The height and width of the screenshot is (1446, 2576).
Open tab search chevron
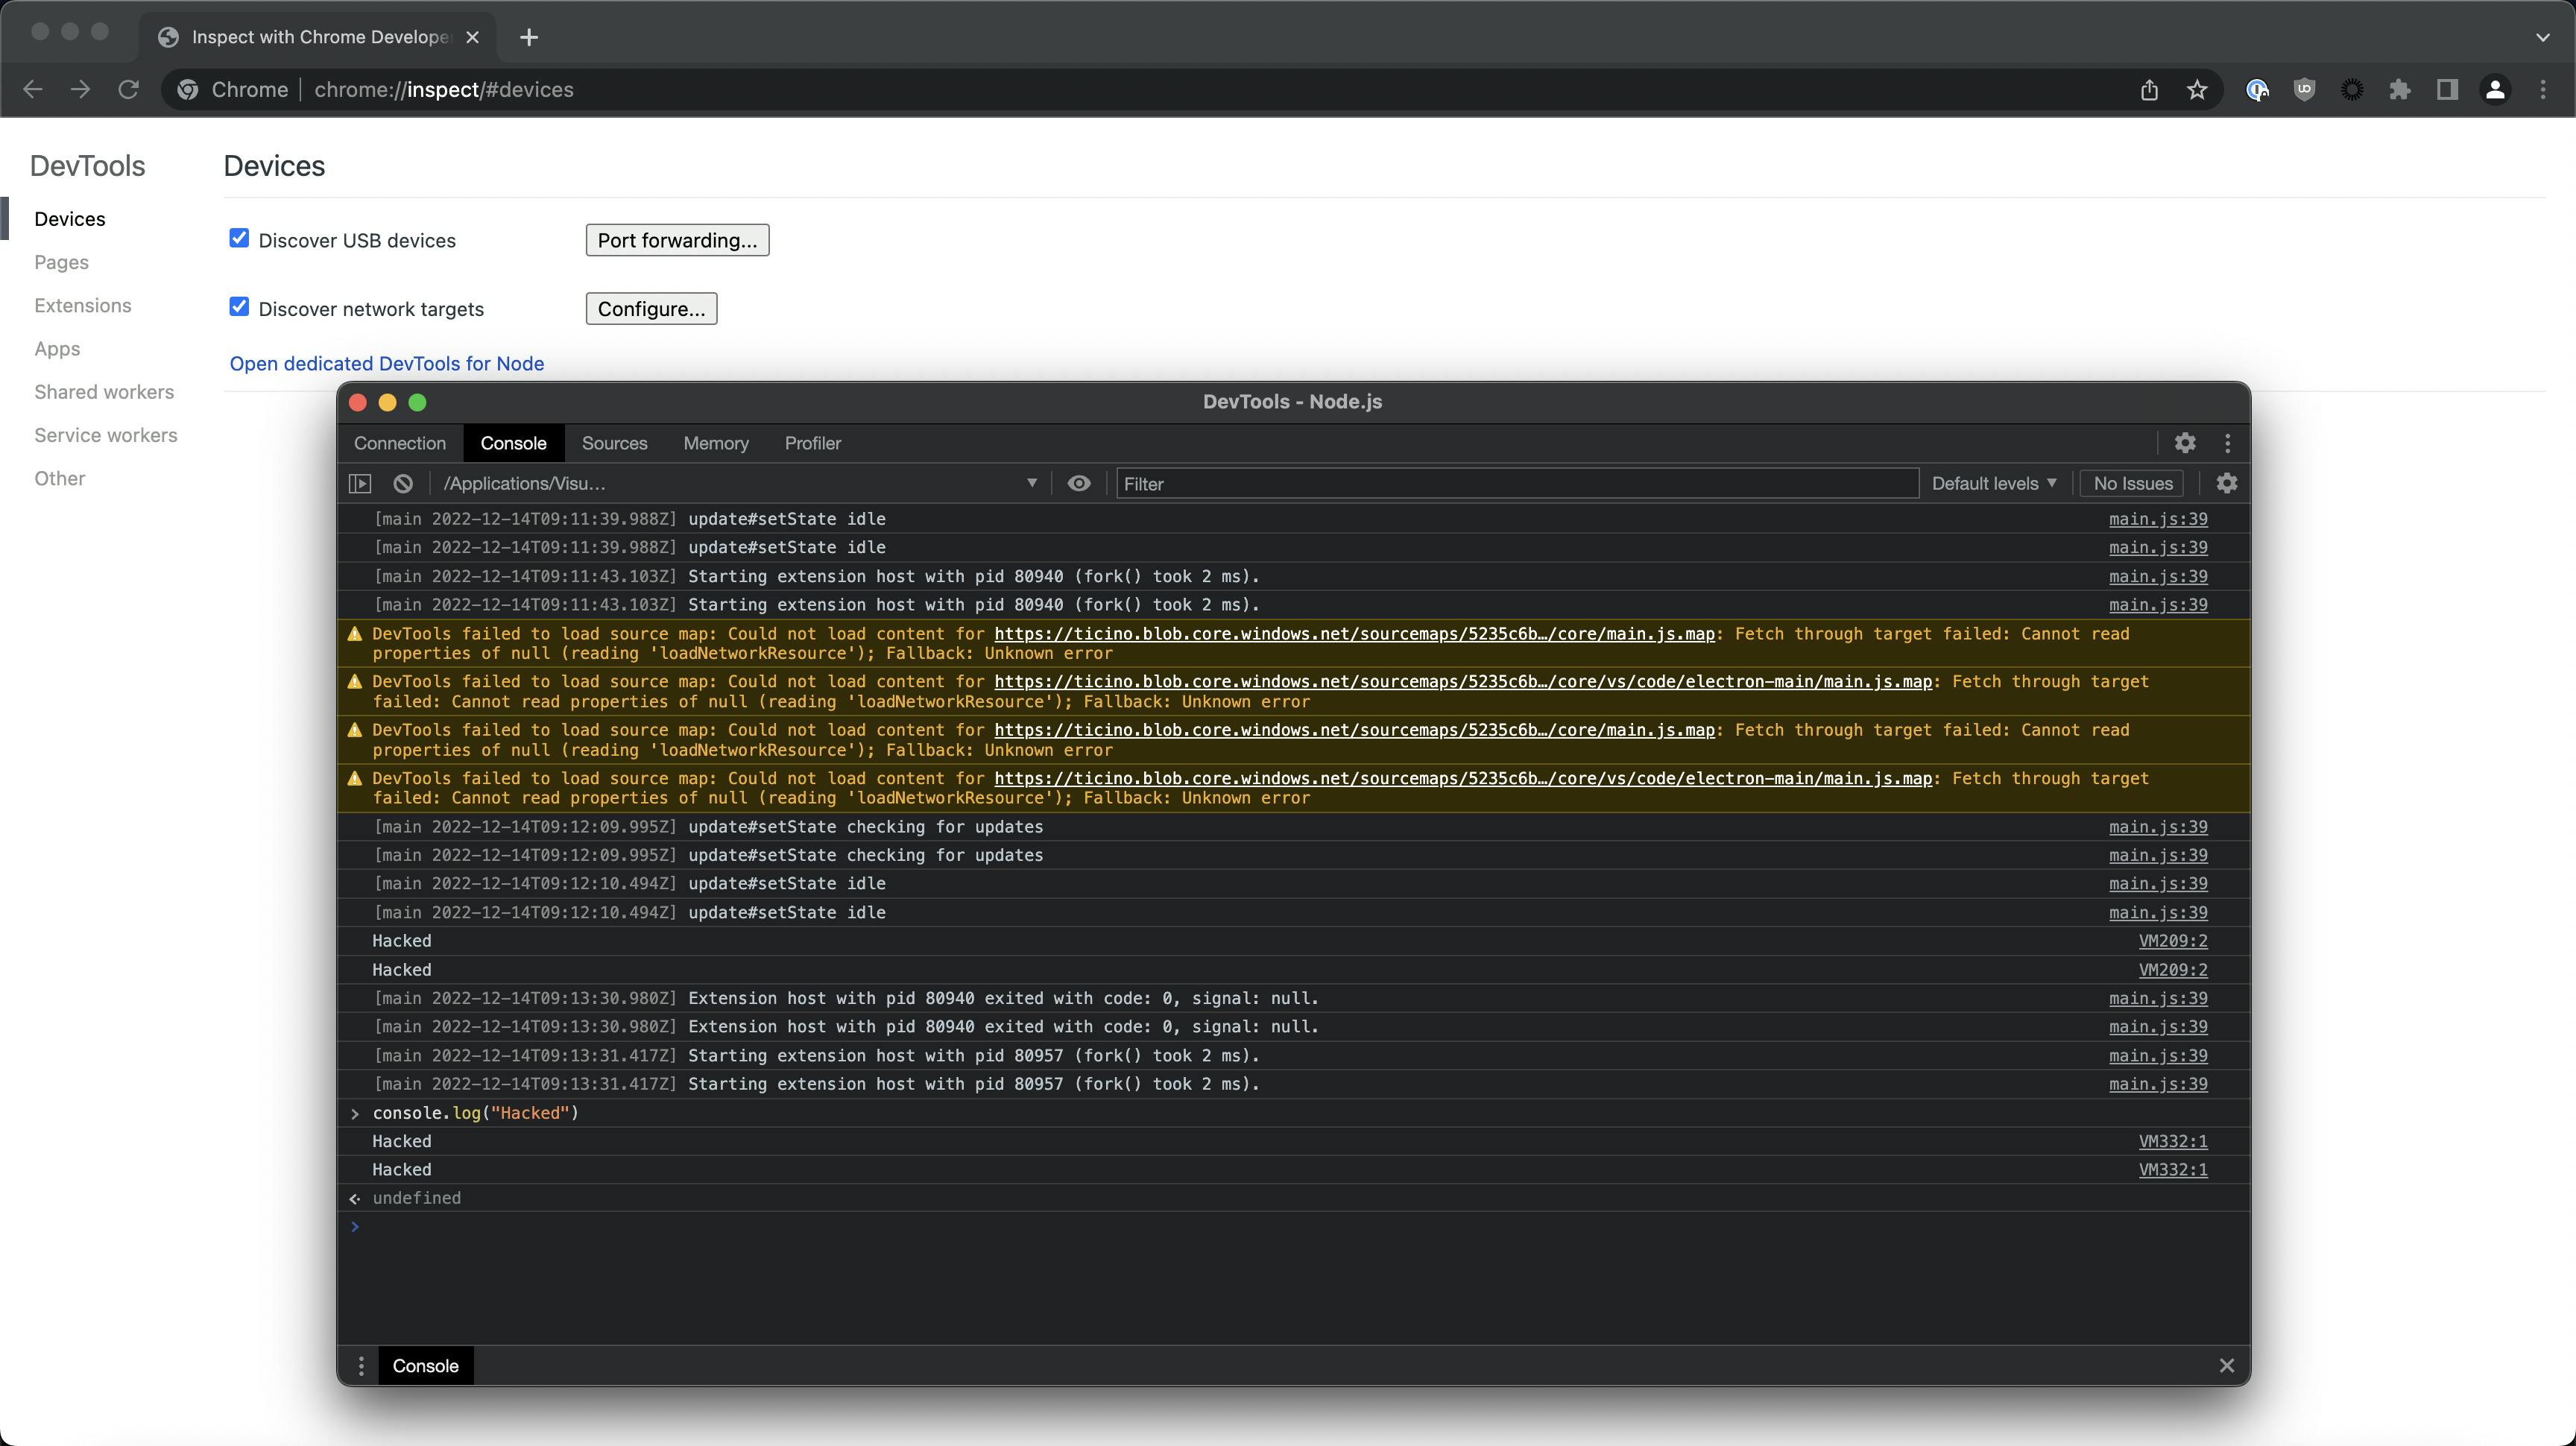pos(2543,37)
